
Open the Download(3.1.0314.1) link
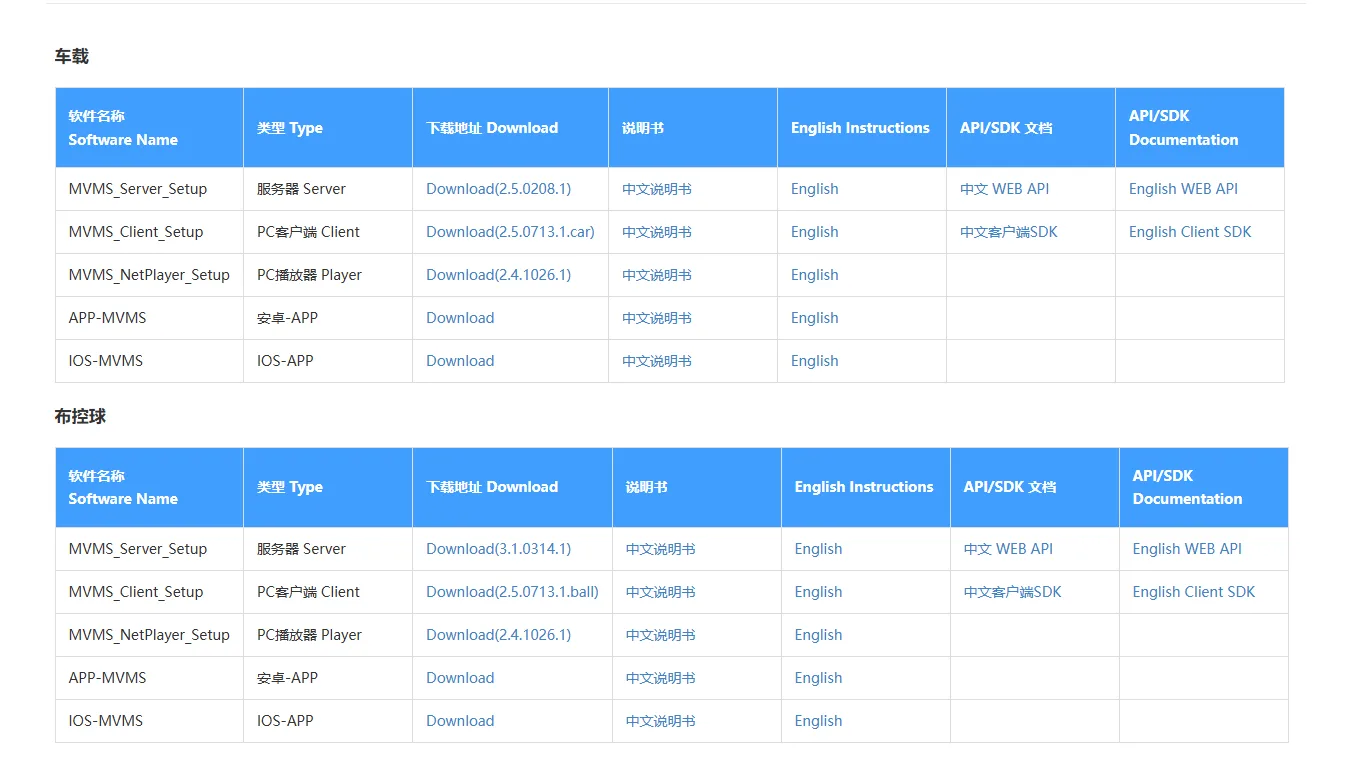click(498, 549)
